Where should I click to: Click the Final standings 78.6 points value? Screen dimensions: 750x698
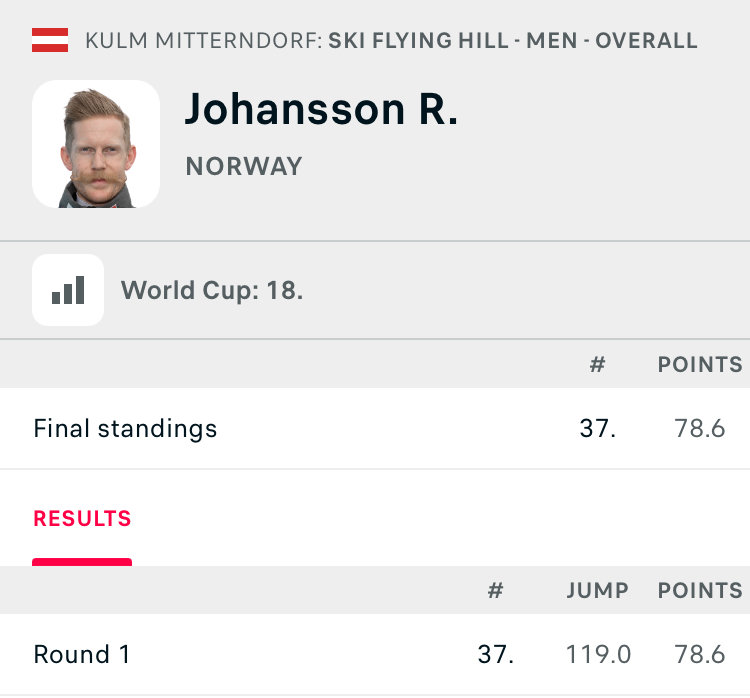pyautogui.click(x=700, y=428)
